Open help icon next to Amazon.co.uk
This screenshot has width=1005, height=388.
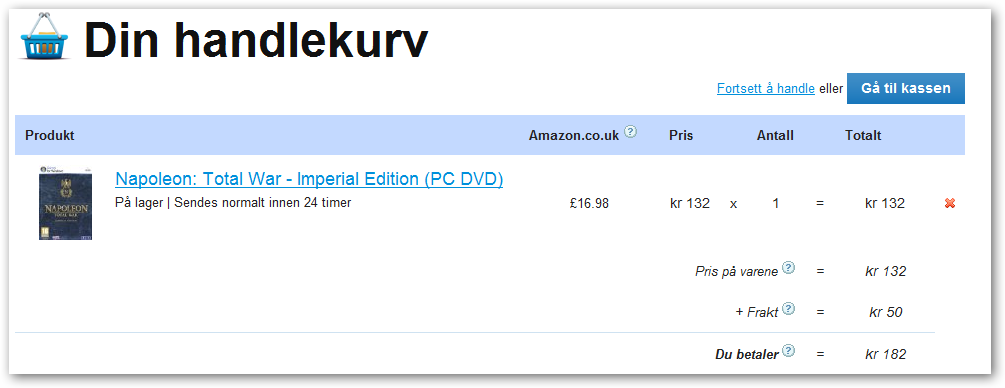pos(631,131)
